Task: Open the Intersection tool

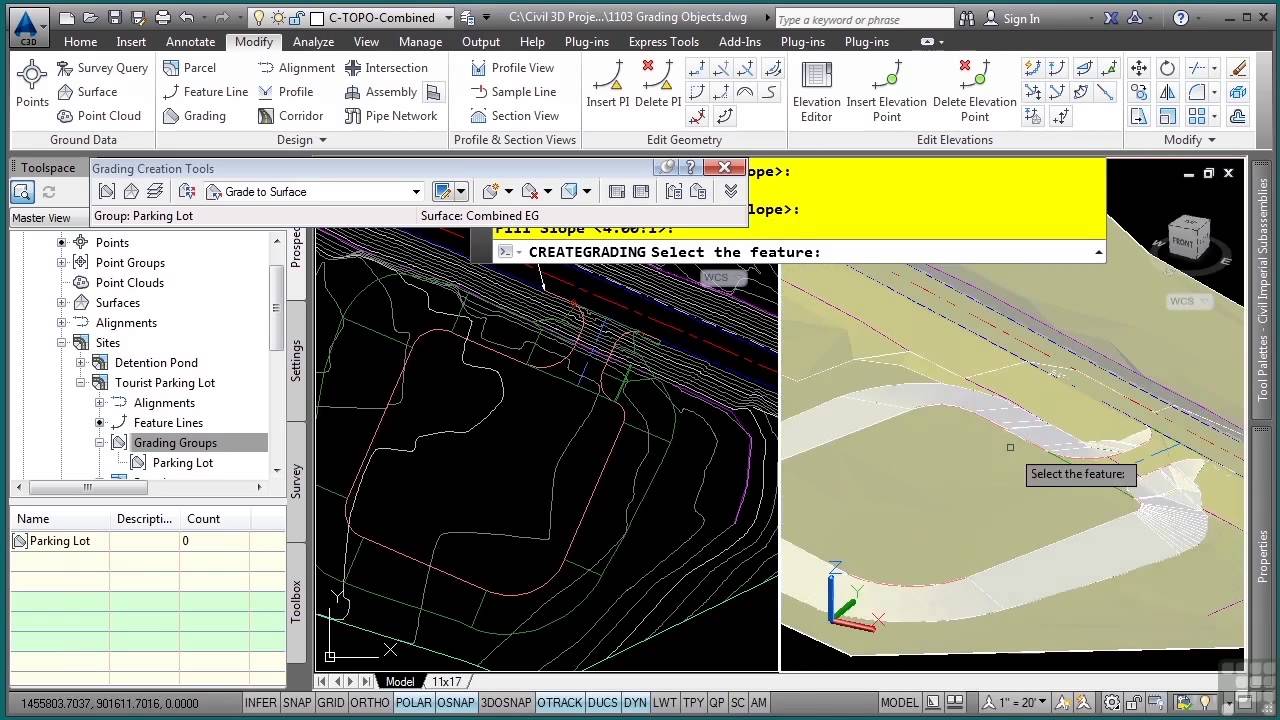Action: pyautogui.click(x=386, y=68)
